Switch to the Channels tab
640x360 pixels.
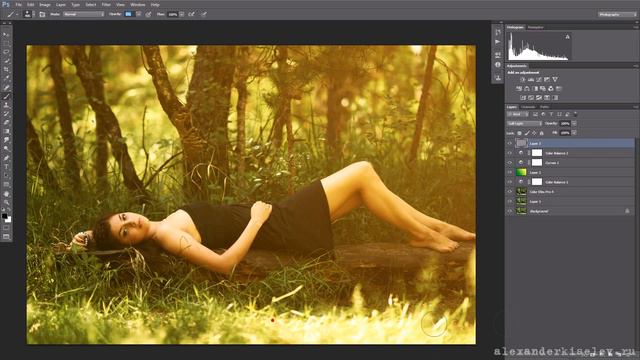pos(528,107)
